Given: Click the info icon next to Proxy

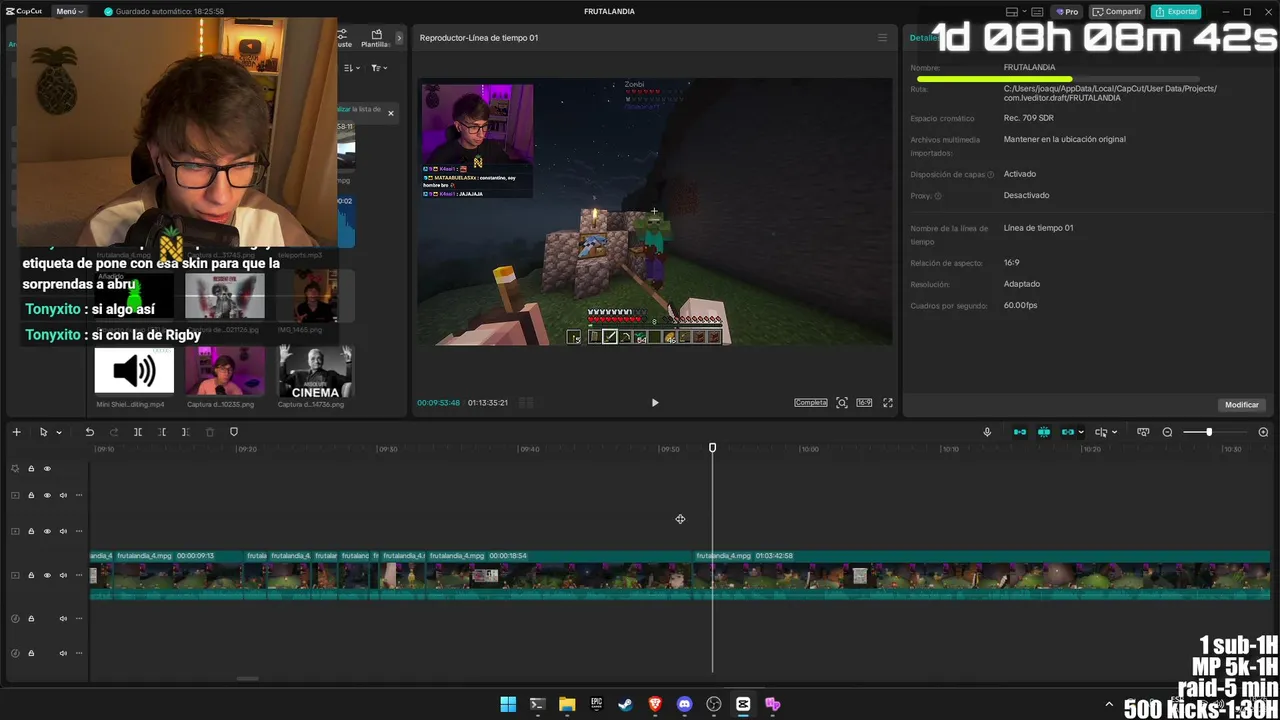Looking at the screenshot, I should pyautogui.click(x=938, y=196).
